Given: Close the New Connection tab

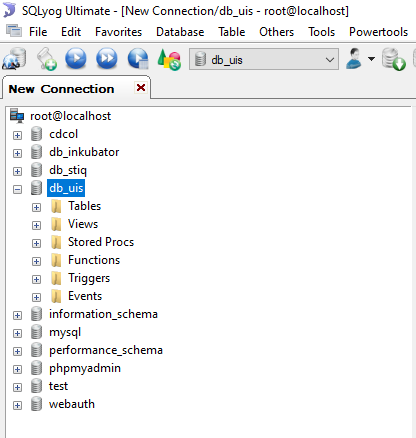Looking at the screenshot, I should click(x=141, y=88).
